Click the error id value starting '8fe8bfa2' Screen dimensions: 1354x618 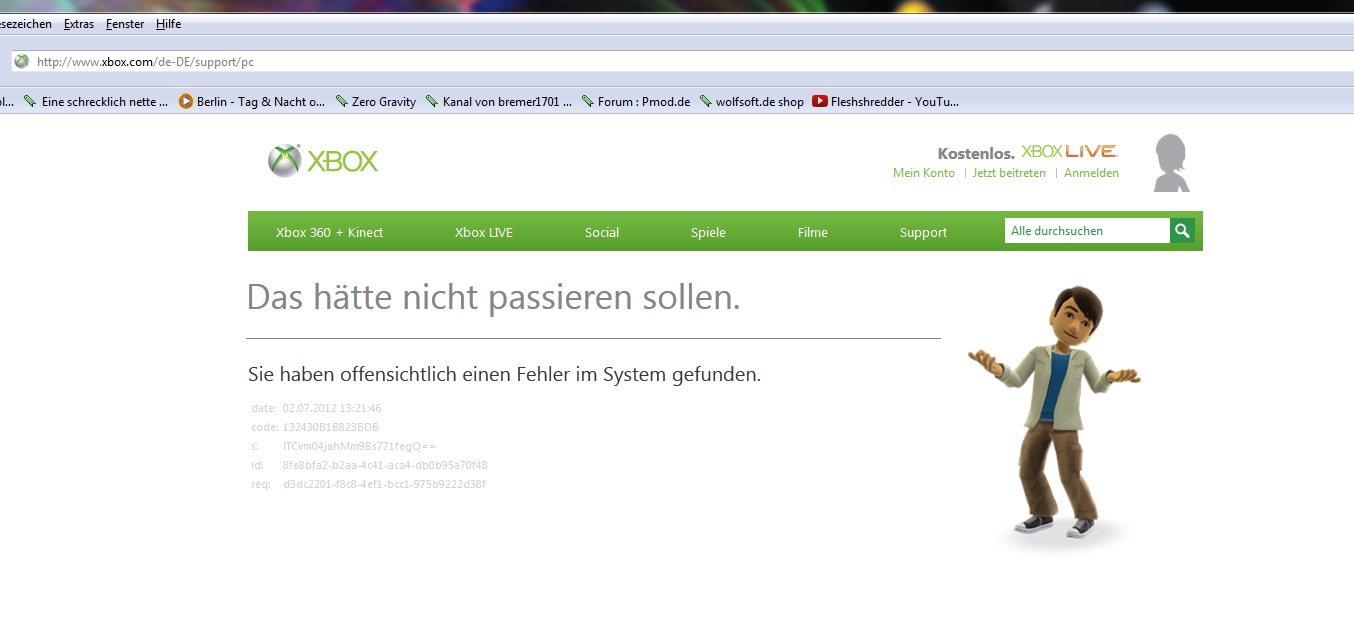[x=385, y=465]
